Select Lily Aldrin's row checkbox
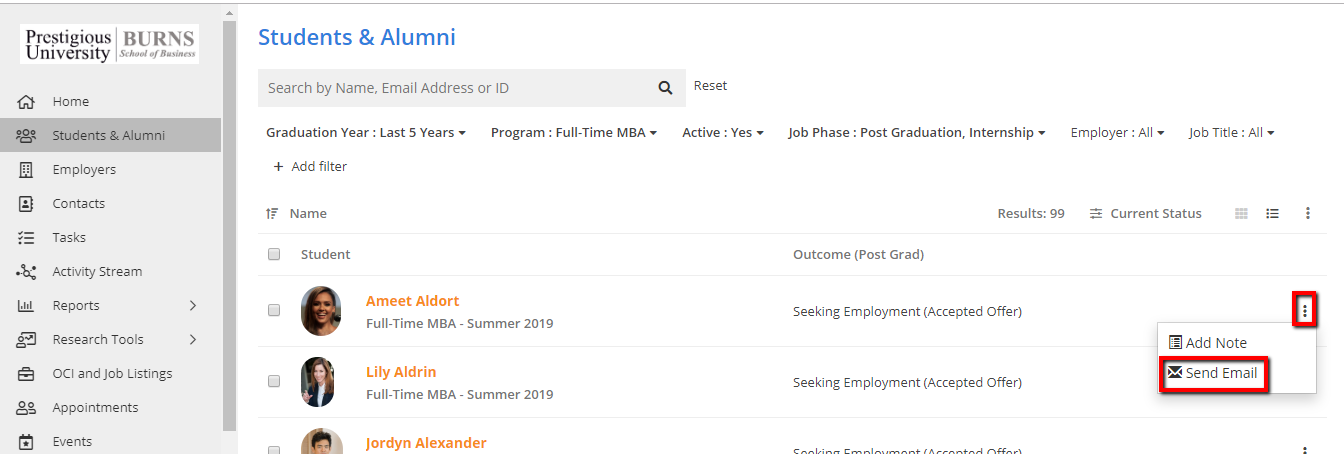 click(274, 382)
